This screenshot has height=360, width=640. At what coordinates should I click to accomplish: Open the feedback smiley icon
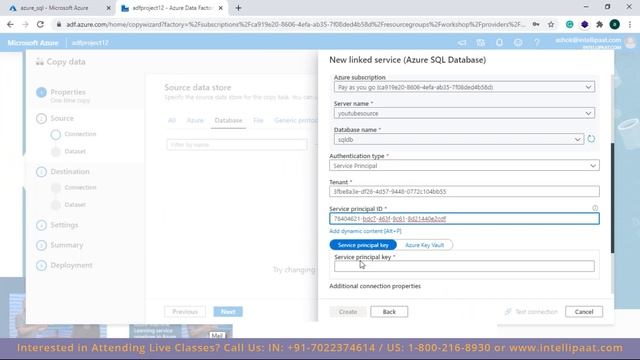click(x=518, y=42)
